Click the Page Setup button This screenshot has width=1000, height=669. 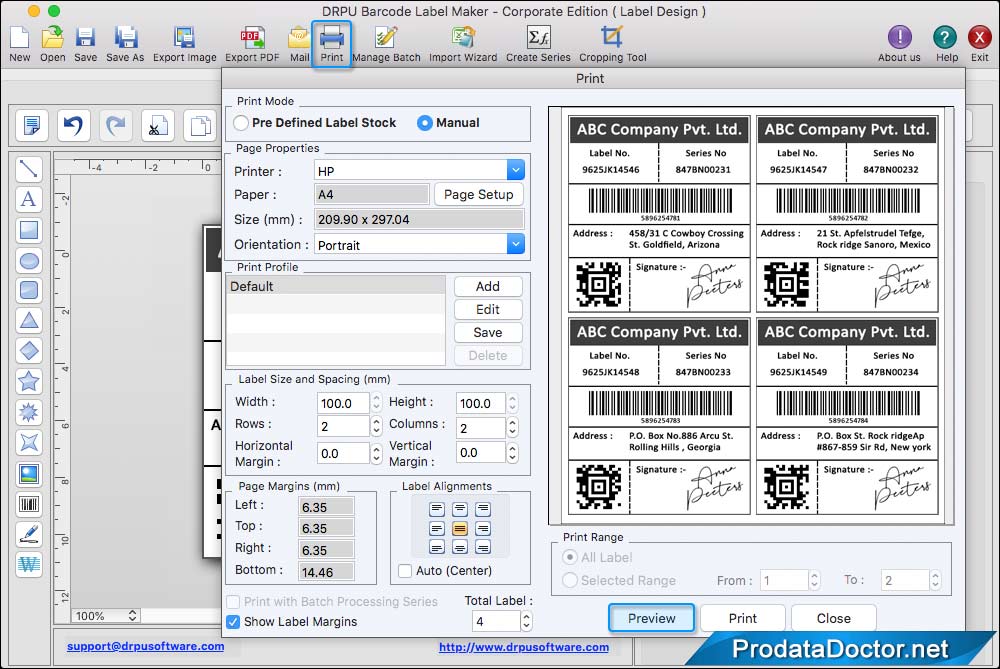[x=478, y=195]
